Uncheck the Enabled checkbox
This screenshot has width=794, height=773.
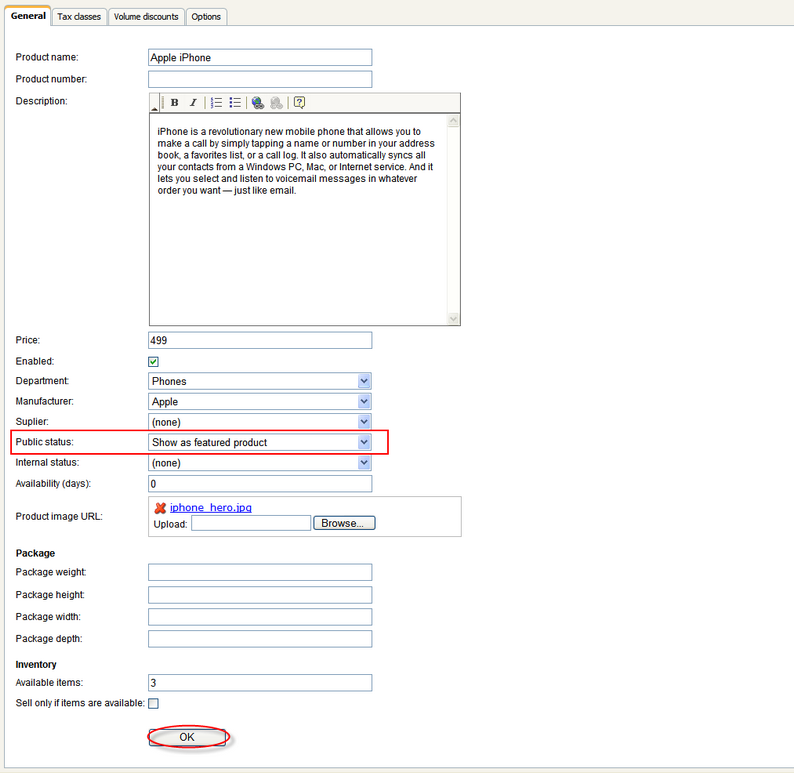point(153,361)
